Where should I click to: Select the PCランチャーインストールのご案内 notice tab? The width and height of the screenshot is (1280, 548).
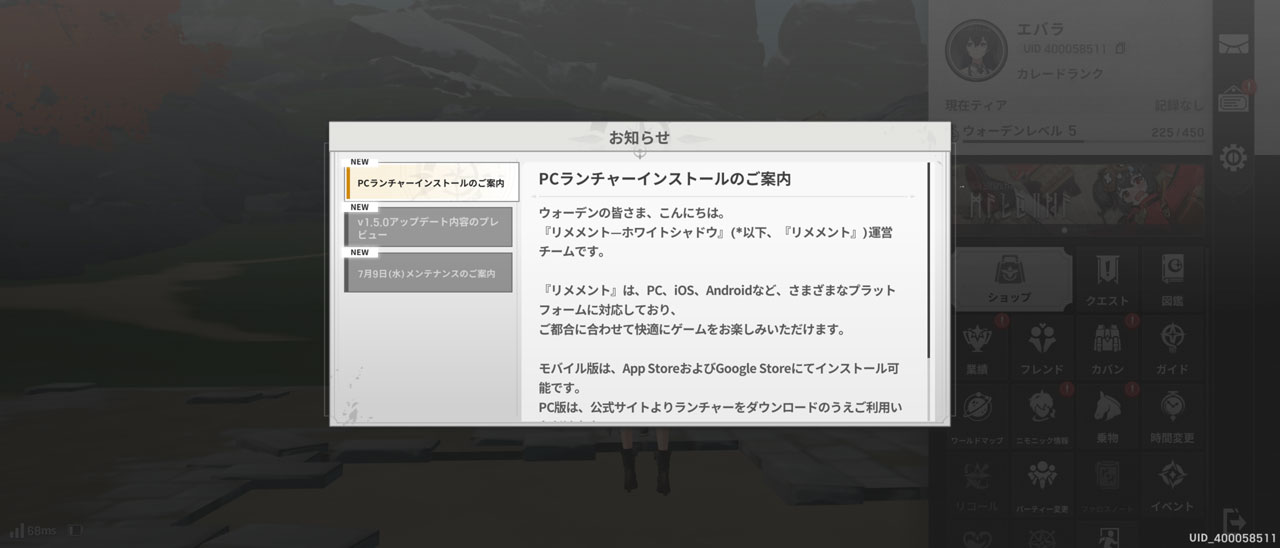[431, 183]
